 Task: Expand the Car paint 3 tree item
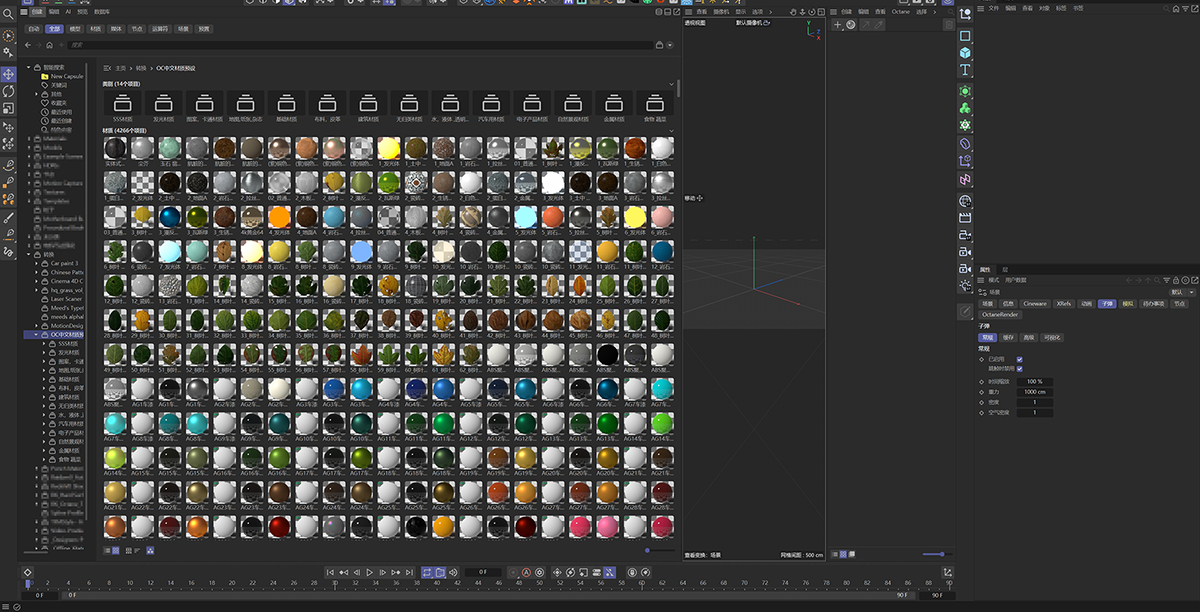click(37, 263)
